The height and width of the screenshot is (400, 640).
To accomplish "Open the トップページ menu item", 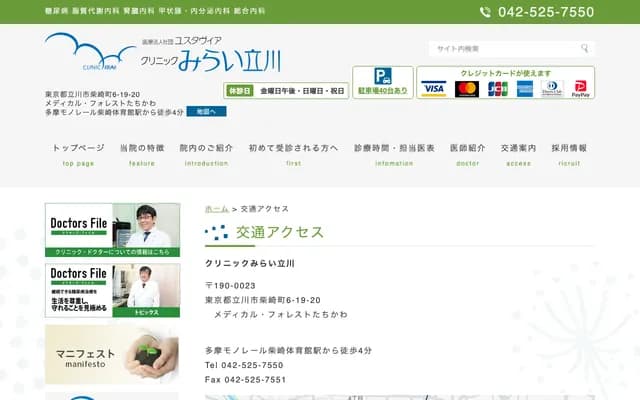I will click(x=78, y=153).
